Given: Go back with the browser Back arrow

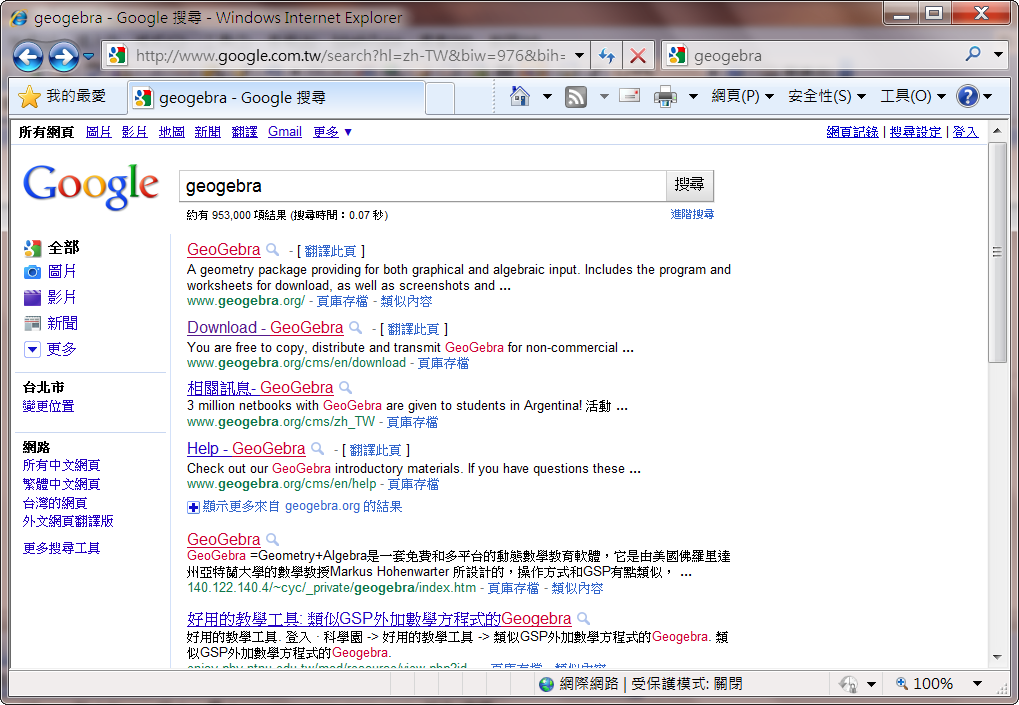Looking at the screenshot, I should 29,57.
